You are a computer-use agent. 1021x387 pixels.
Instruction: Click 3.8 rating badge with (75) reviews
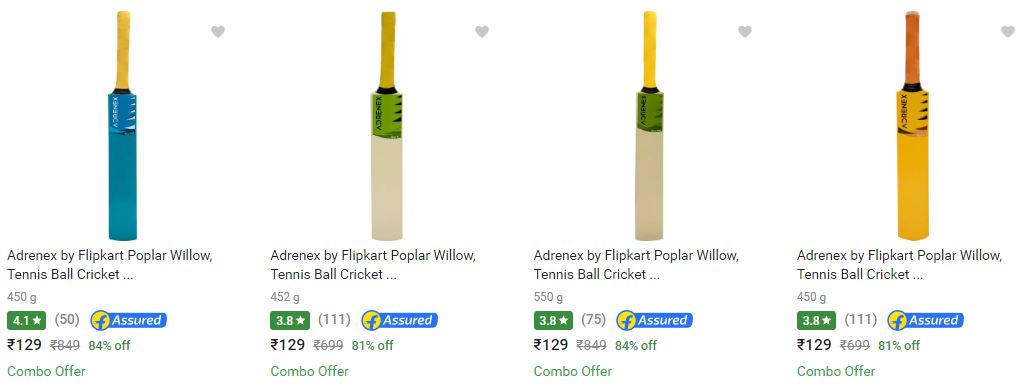(x=553, y=321)
